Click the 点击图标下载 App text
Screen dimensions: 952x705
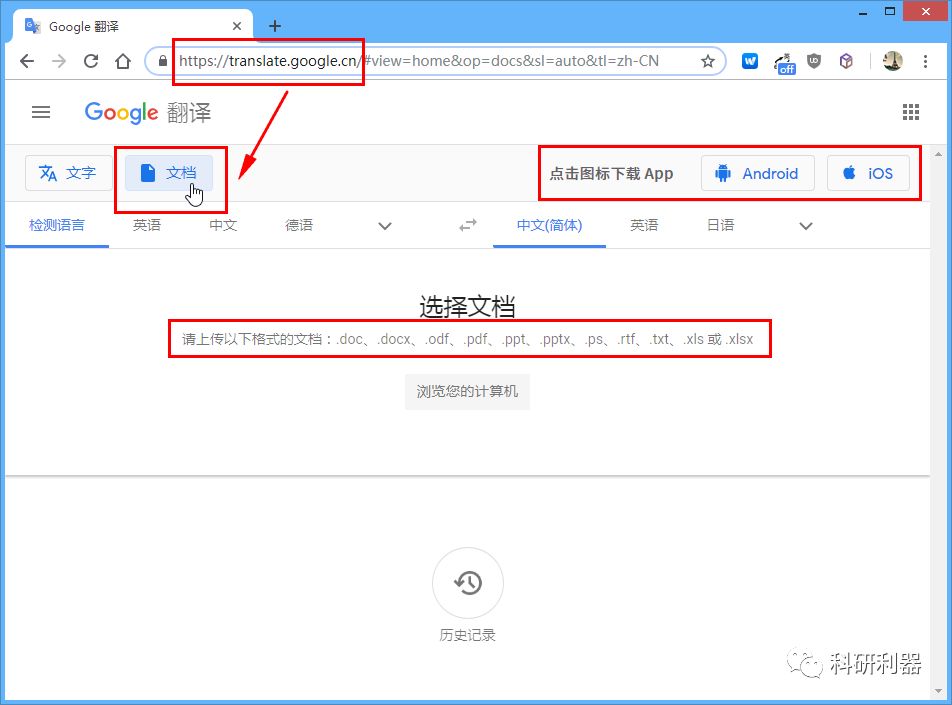(611, 174)
